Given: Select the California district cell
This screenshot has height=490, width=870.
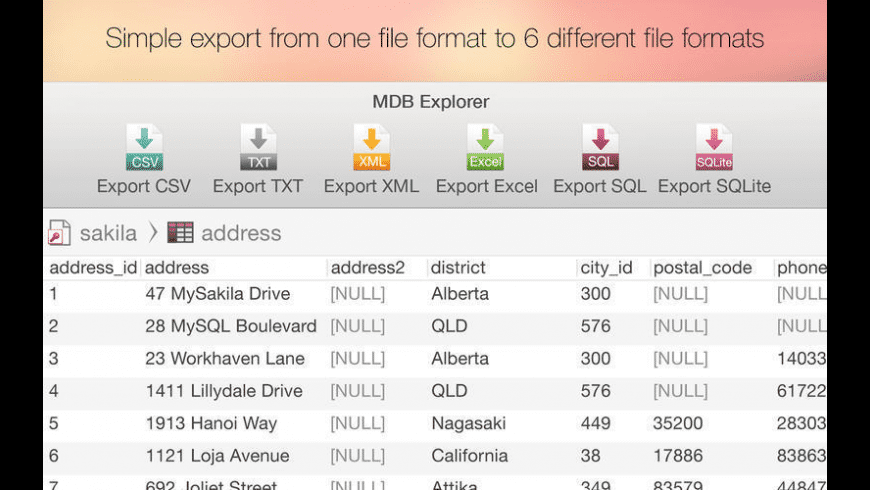Looking at the screenshot, I should (469, 456).
